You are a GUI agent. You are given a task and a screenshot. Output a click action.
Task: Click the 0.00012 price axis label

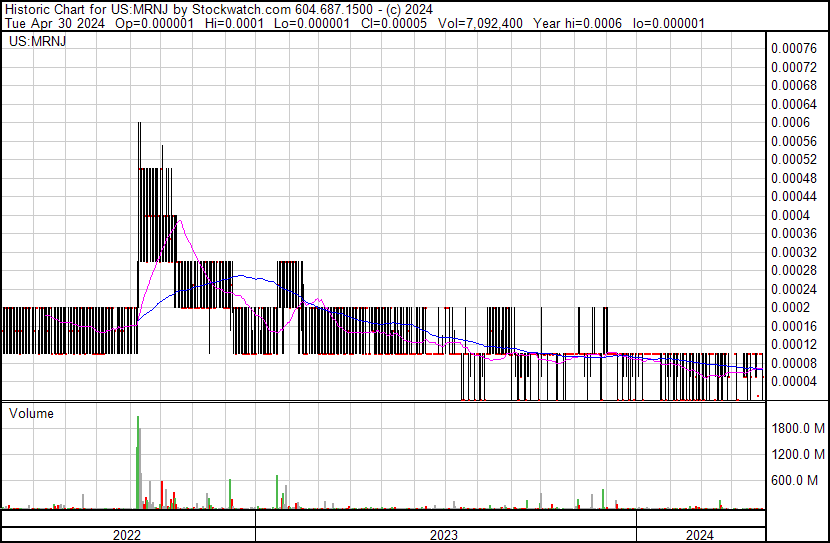pos(794,345)
